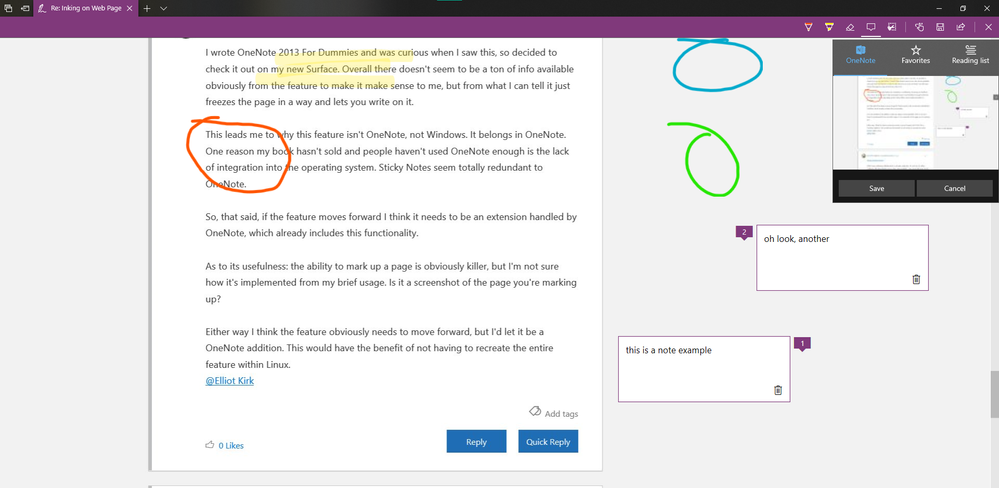Click the Favorites star icon
Screen dimensions: 999x488
pos(916,50)
